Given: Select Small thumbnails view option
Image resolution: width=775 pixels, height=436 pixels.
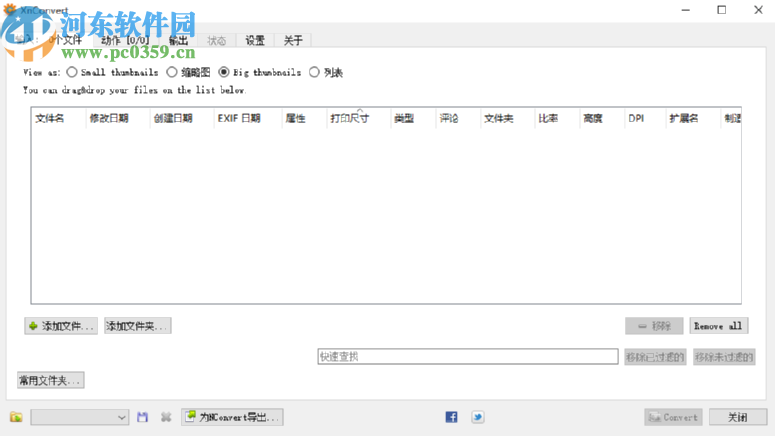Looking at the screenshot, I should point(72,72).
